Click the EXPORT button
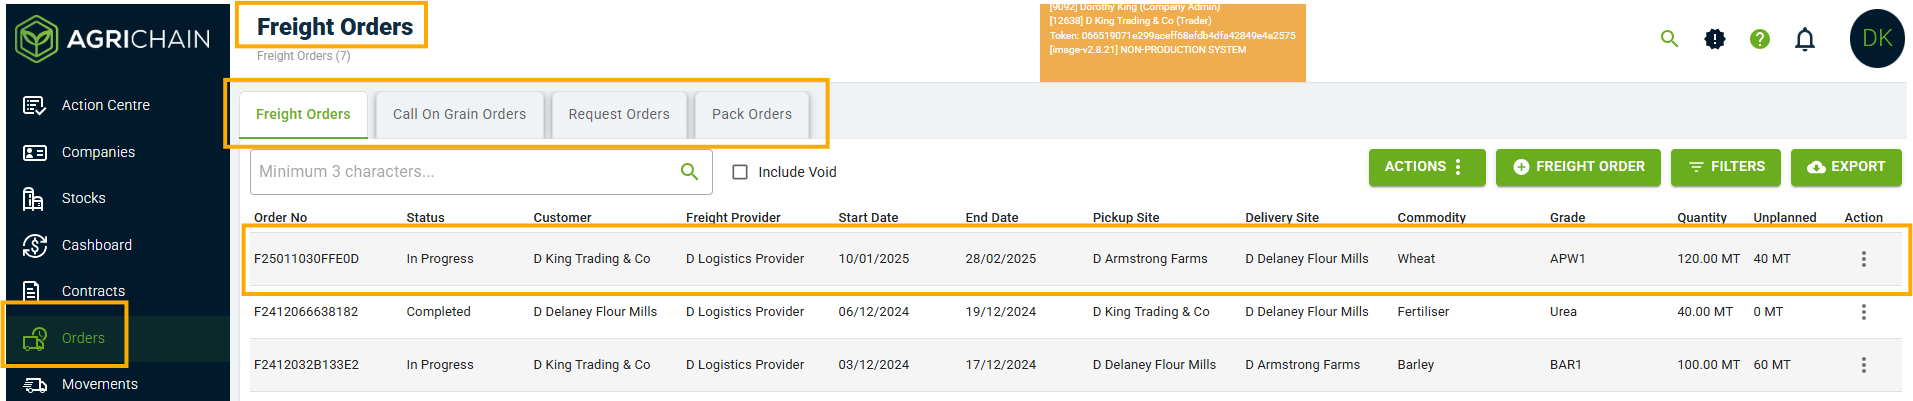This screenshot has width=1913, height=401. pyautogui.click(x=1846, y=167)
